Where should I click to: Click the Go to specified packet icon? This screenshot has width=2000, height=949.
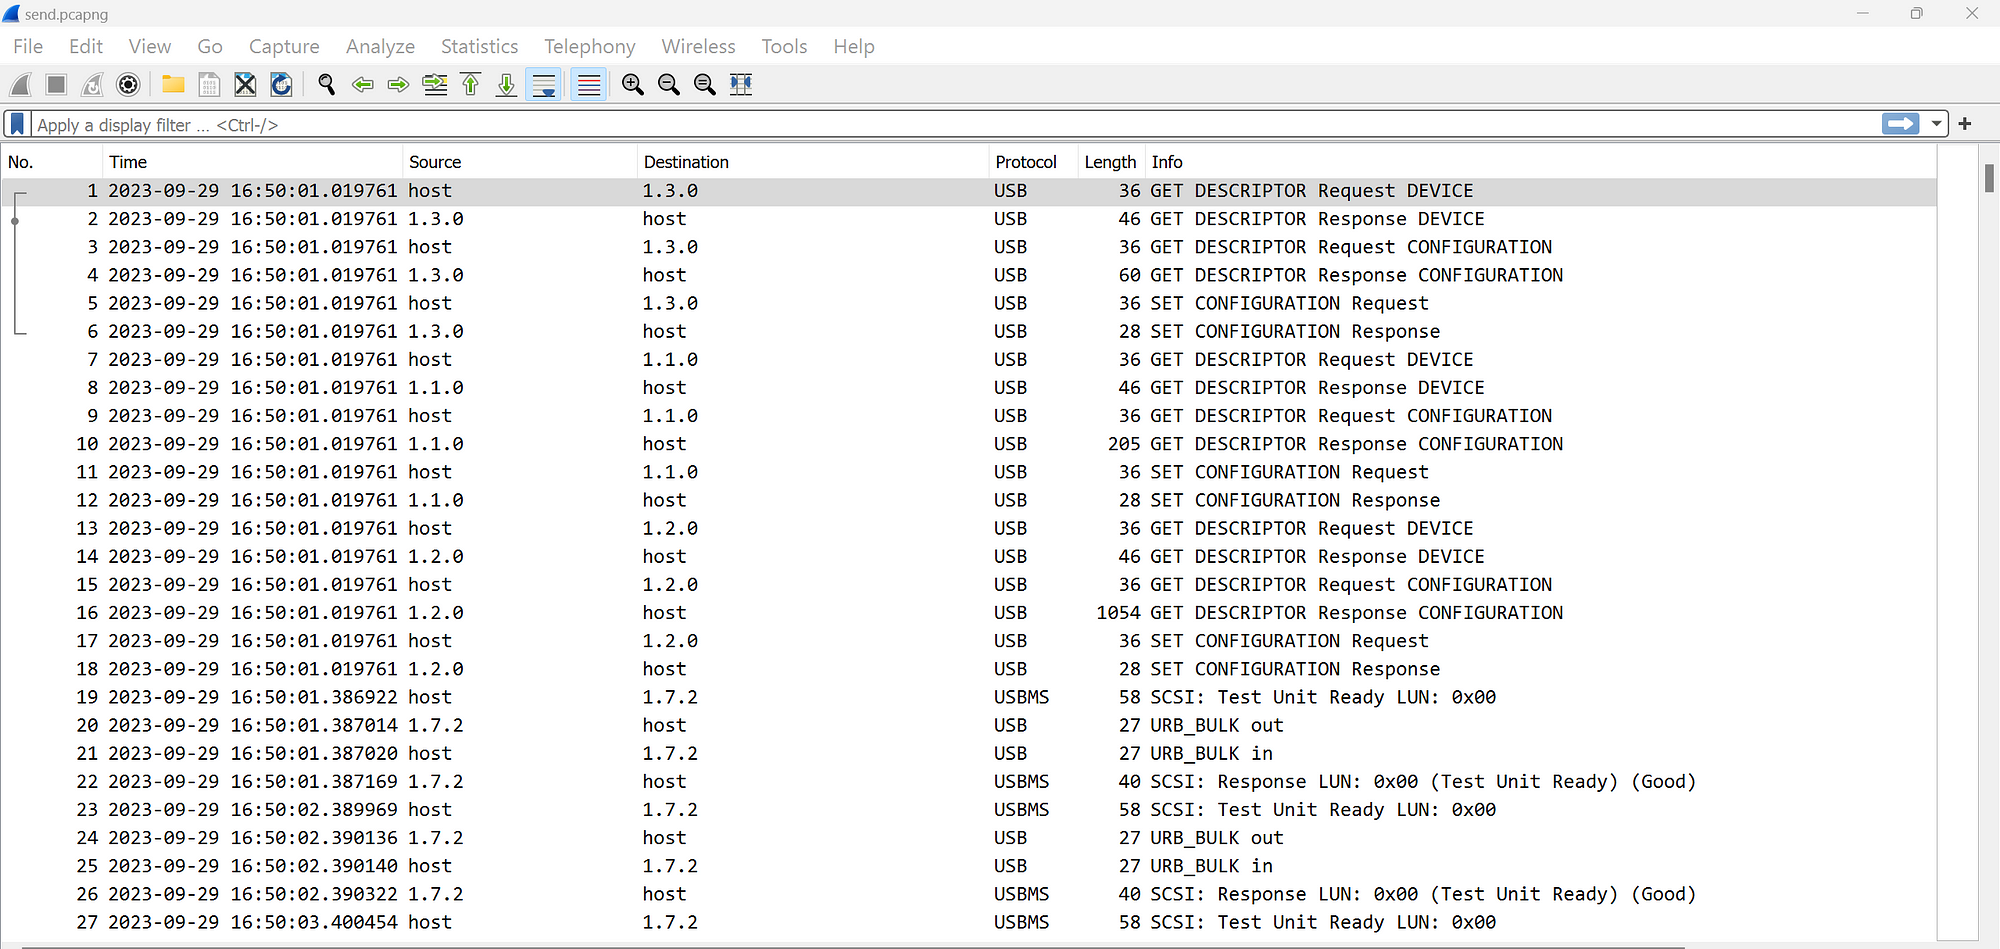tap(434, 85)
